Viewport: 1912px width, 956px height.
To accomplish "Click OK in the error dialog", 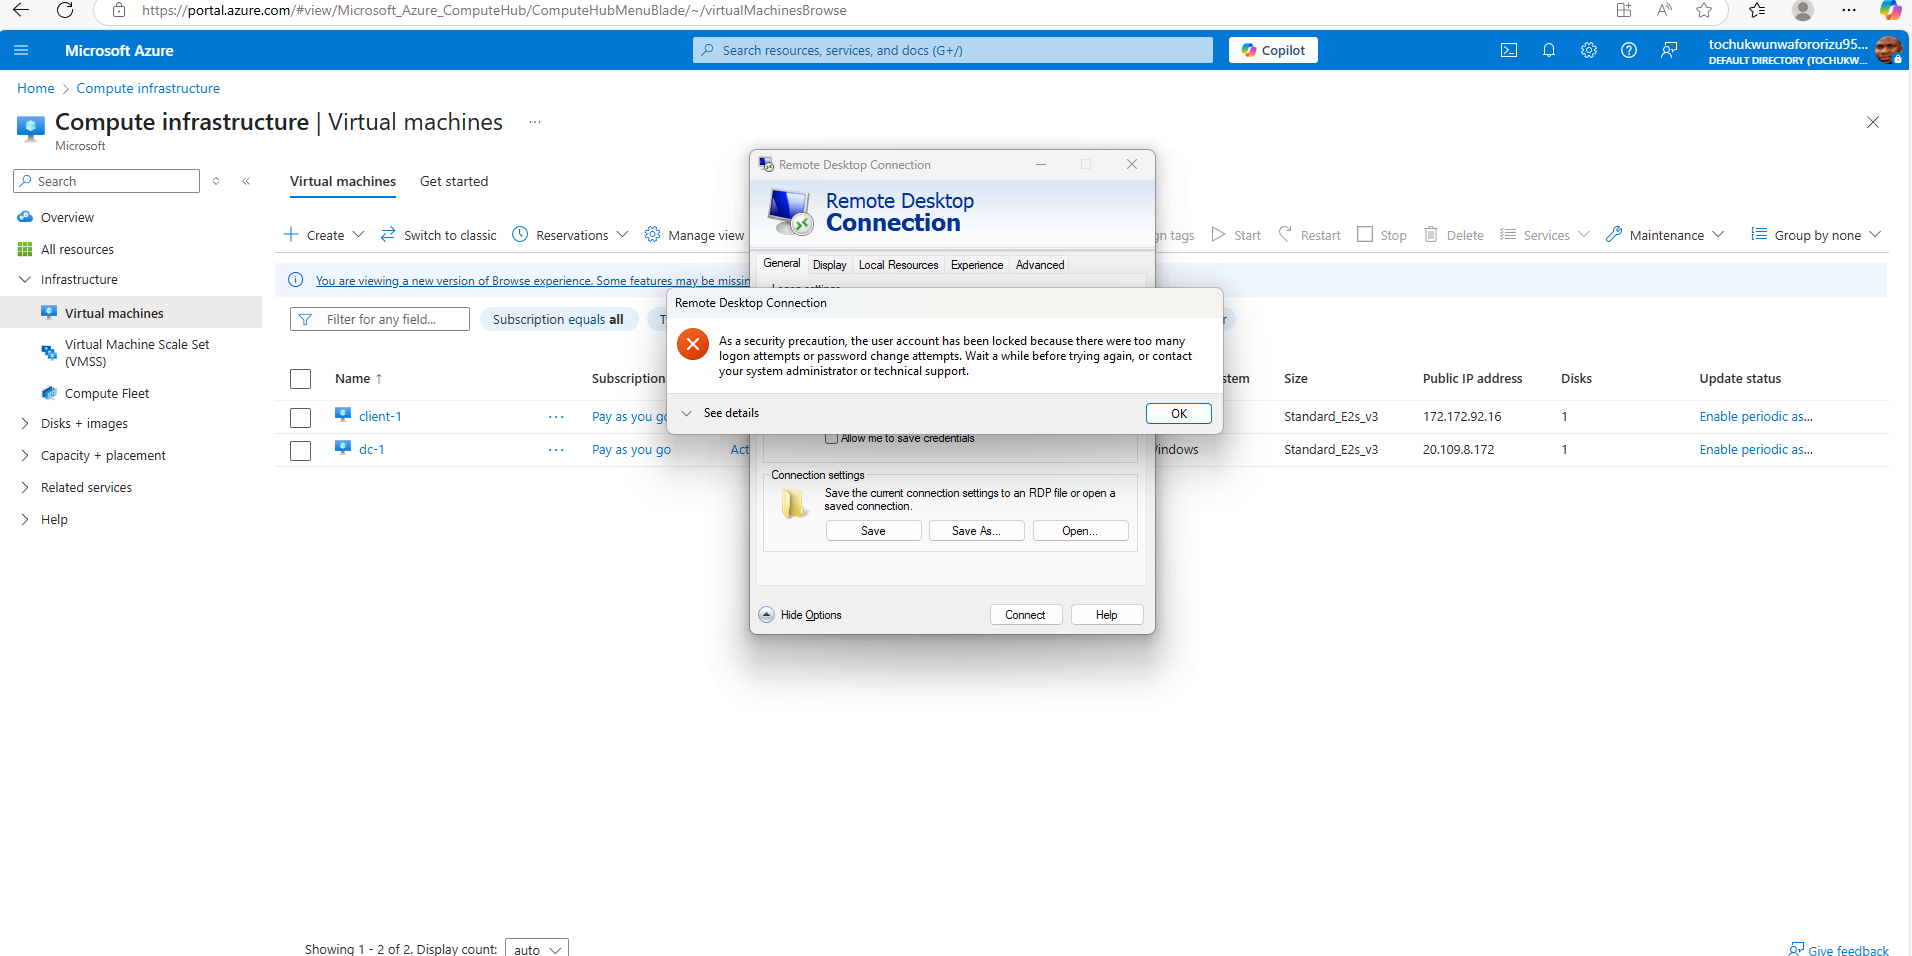I will (x=1179, y=413).
